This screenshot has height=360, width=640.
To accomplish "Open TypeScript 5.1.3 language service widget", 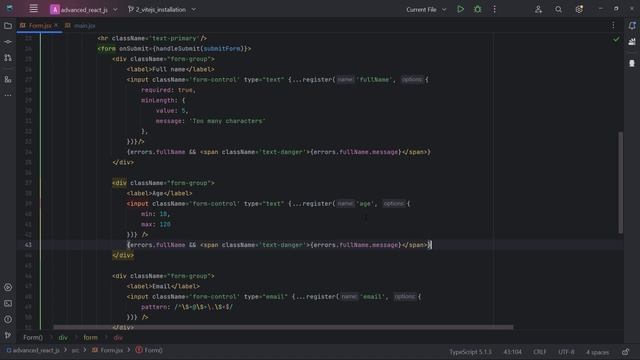I will click(x=471, y=352).
